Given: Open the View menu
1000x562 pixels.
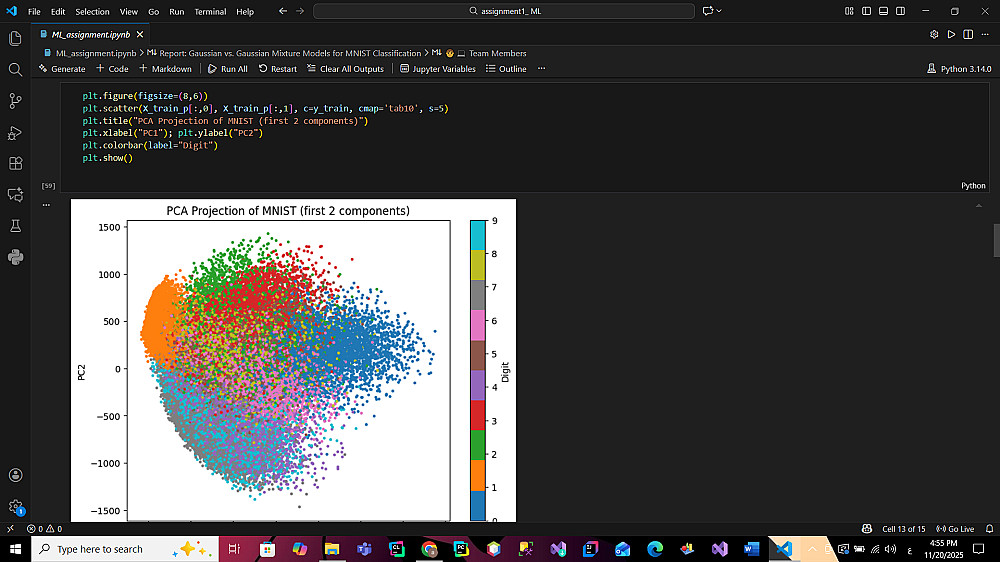Looking at the screenshot, I should [129, 11].
